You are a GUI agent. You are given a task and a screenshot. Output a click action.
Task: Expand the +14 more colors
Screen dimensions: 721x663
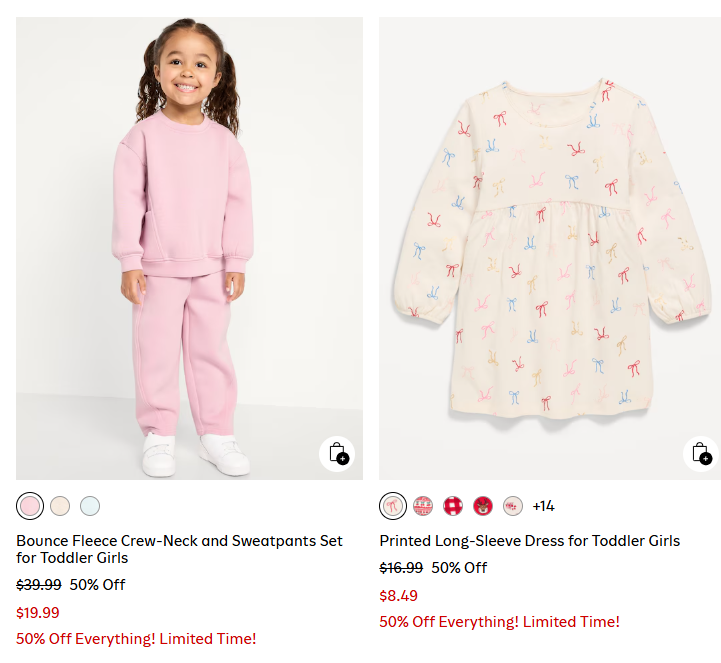click(x=543, y=506)
